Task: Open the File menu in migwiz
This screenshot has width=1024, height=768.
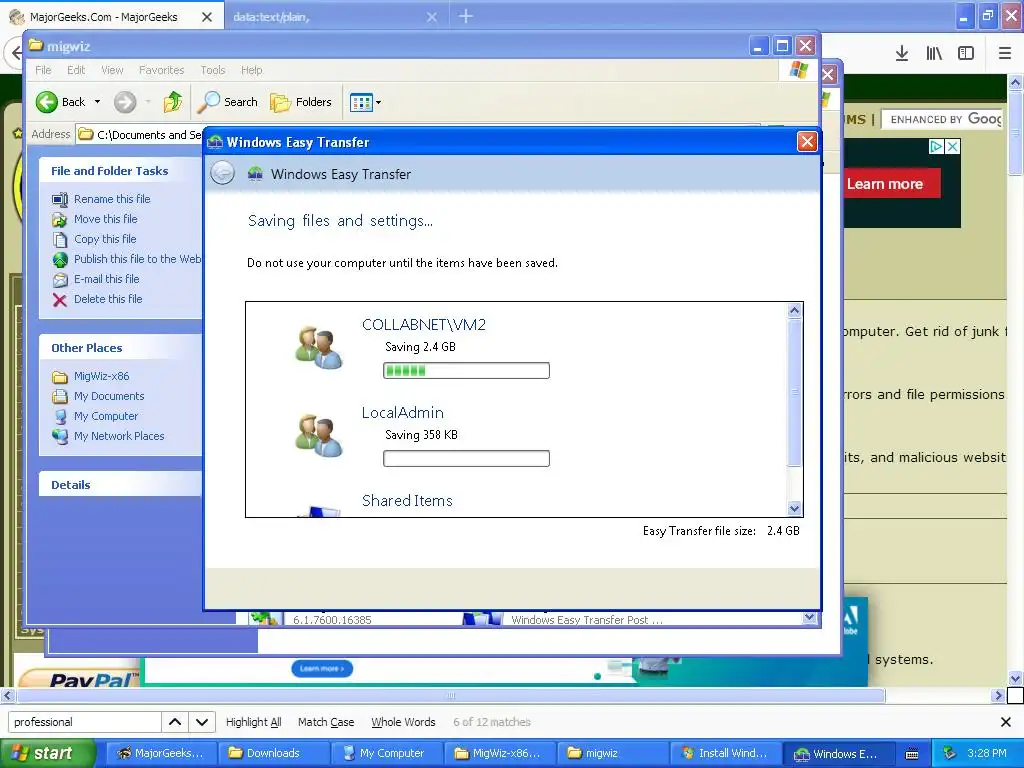Action: (43, 70)
